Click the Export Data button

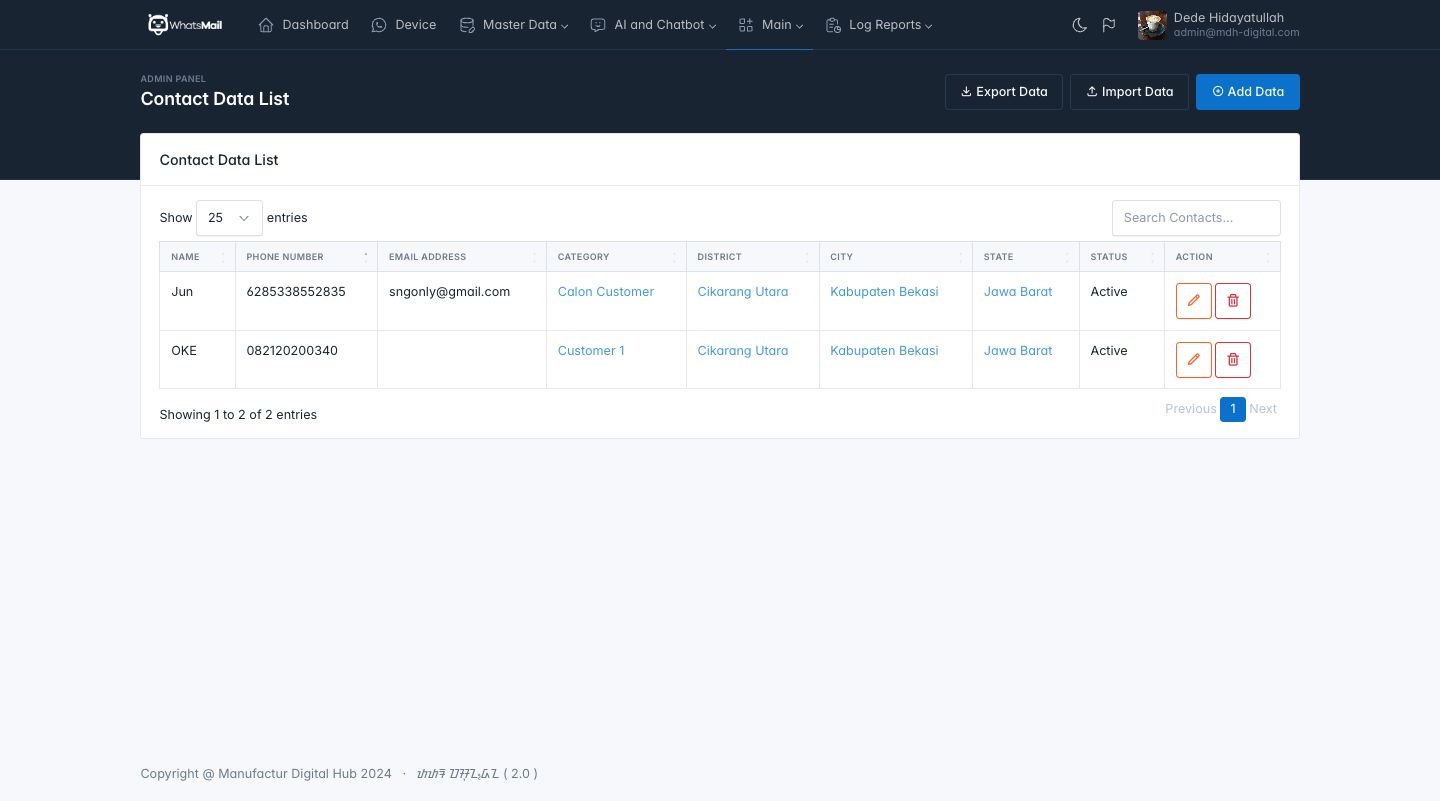click(1003, 92)
